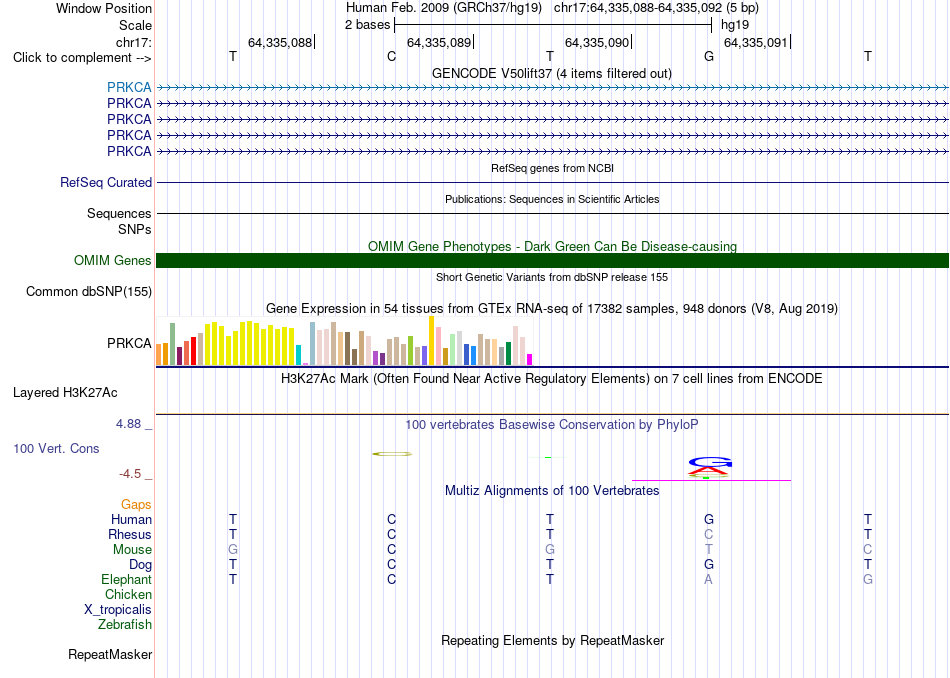
Task: Click 'Gene Expression in 54 tissues' GTEx title
Action: click(x=552, y=308)
